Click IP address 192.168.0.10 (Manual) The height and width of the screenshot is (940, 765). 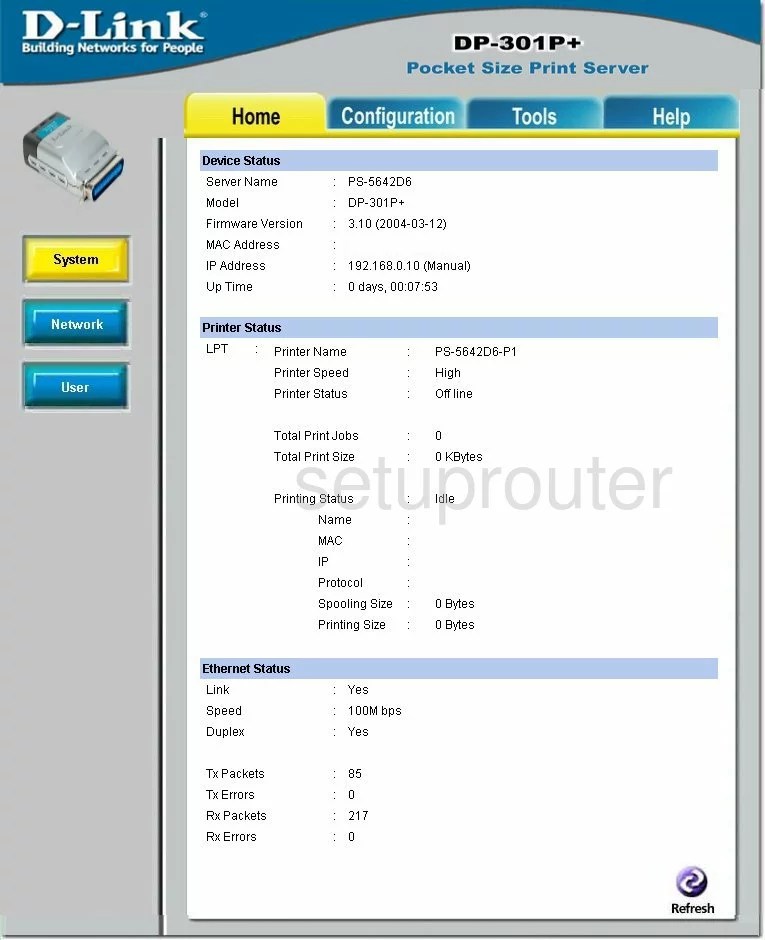pos(409,266)
